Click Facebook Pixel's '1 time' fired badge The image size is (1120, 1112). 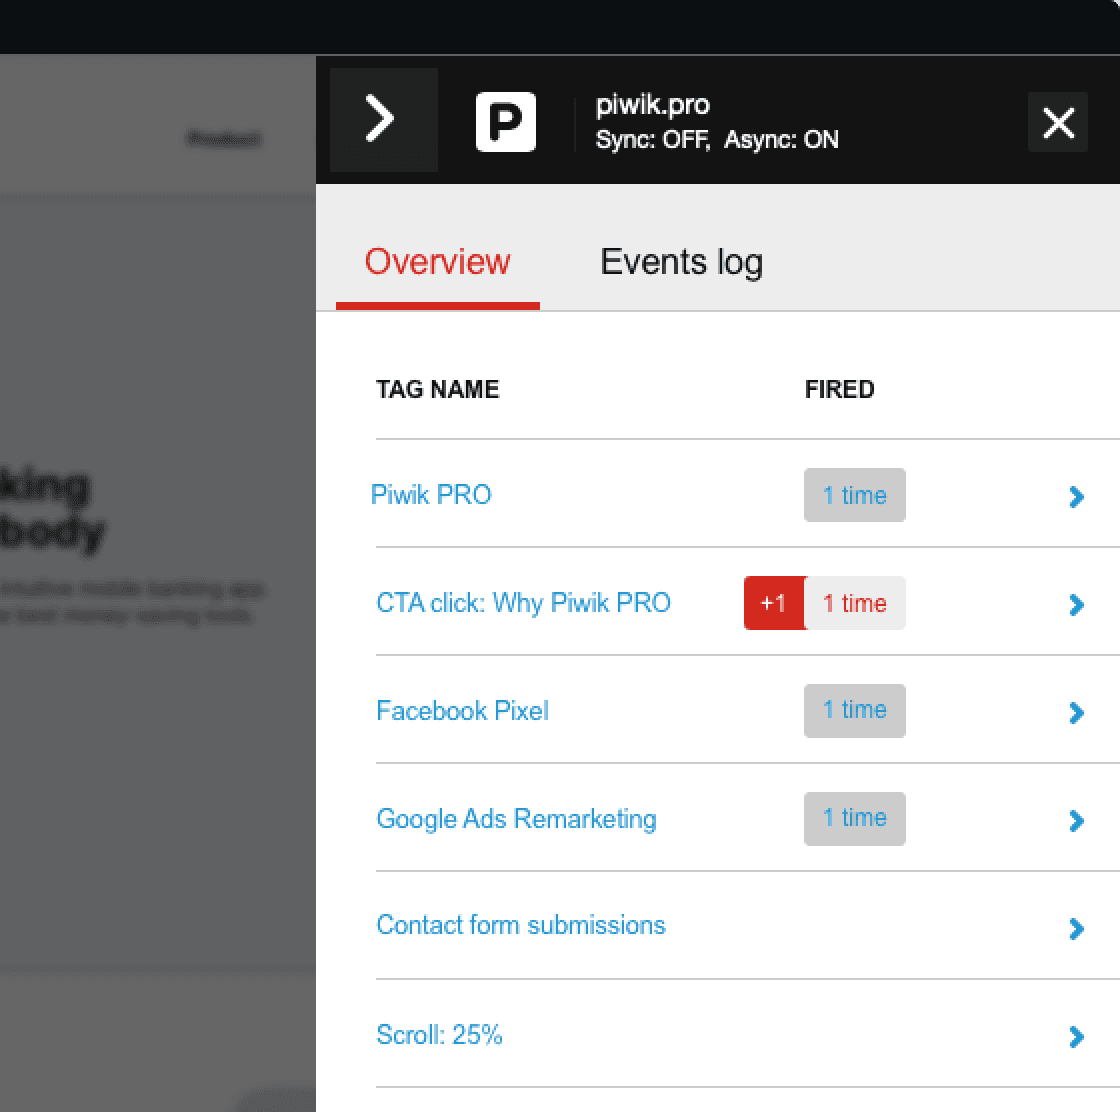coord(854,711)
